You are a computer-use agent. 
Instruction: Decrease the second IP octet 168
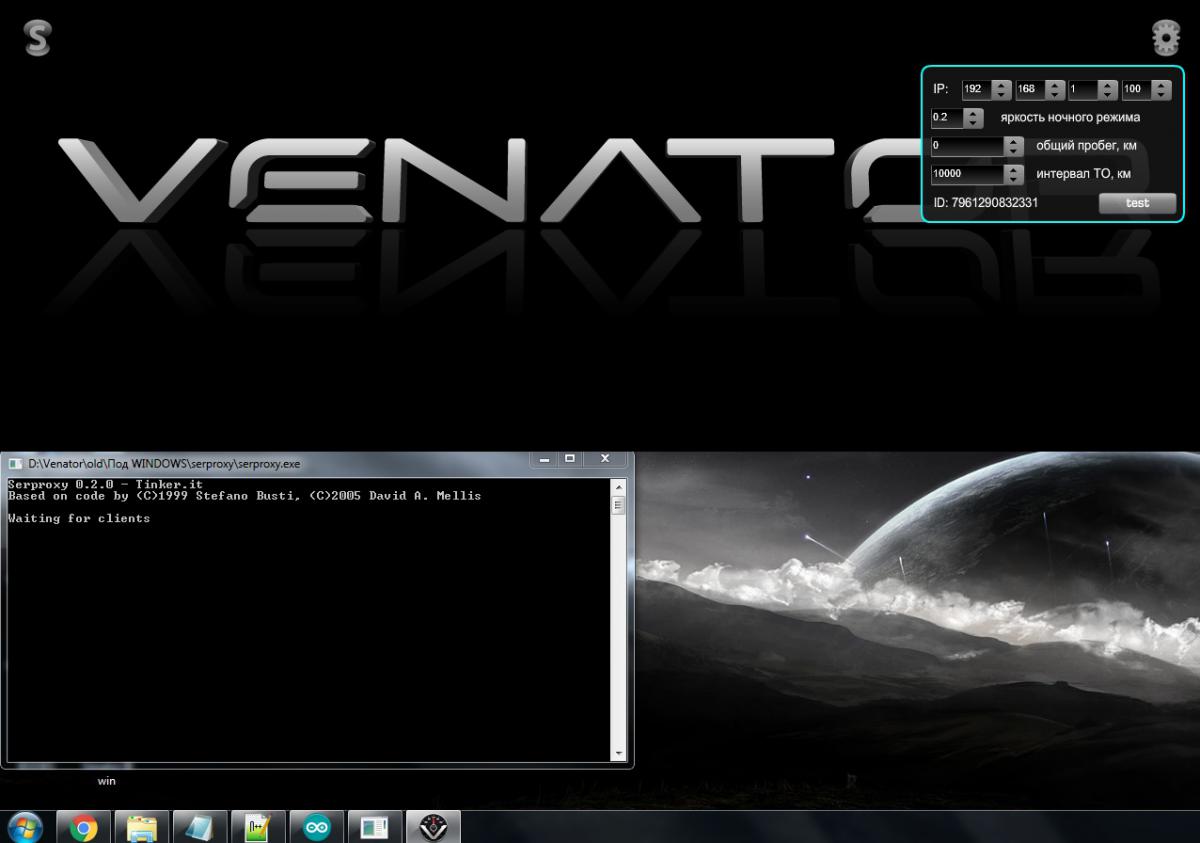[x=1055, y=94]
